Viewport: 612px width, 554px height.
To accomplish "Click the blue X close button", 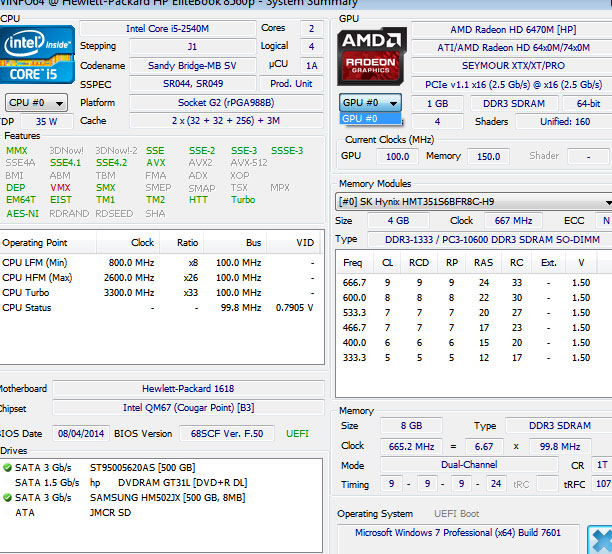I will click(600, 540).
